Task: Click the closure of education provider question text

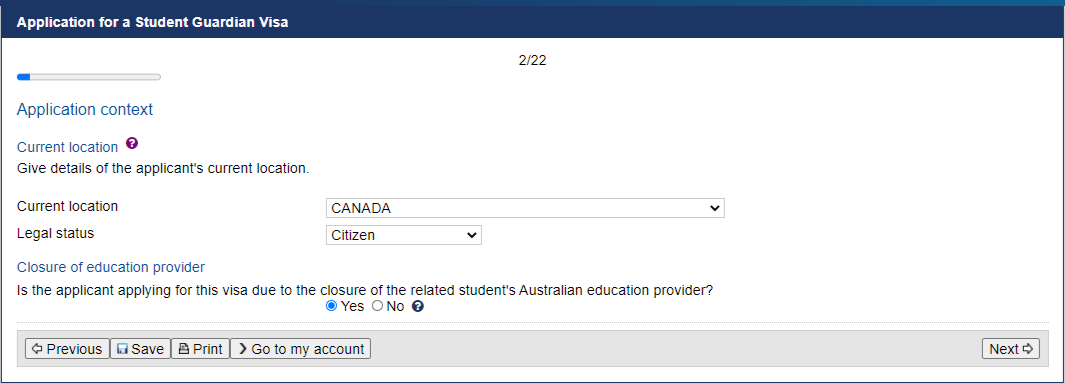Action: [365, 290]
